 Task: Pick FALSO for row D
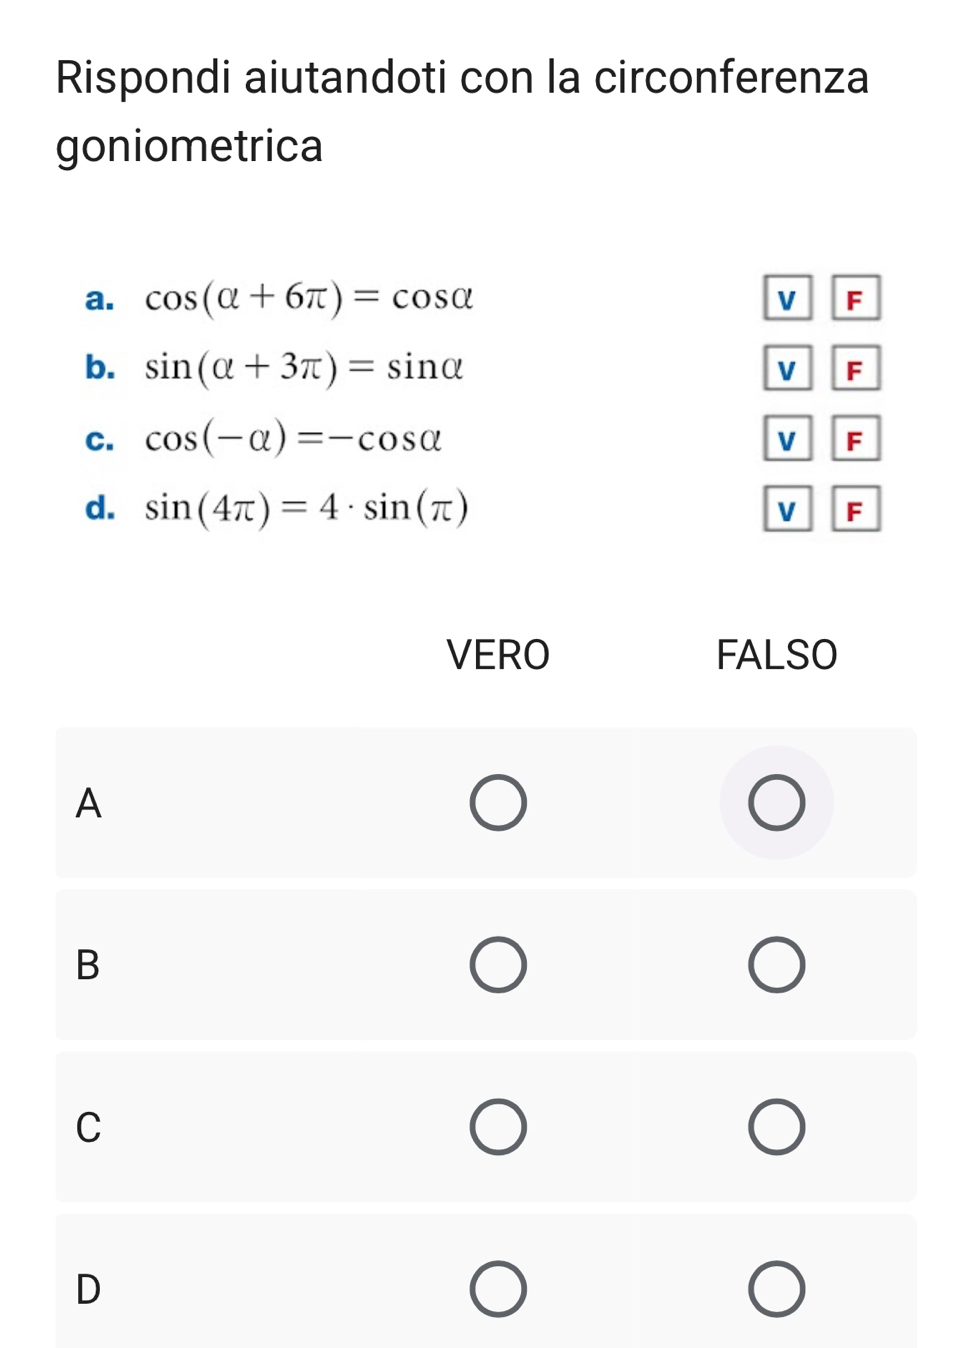point(776,1289)
